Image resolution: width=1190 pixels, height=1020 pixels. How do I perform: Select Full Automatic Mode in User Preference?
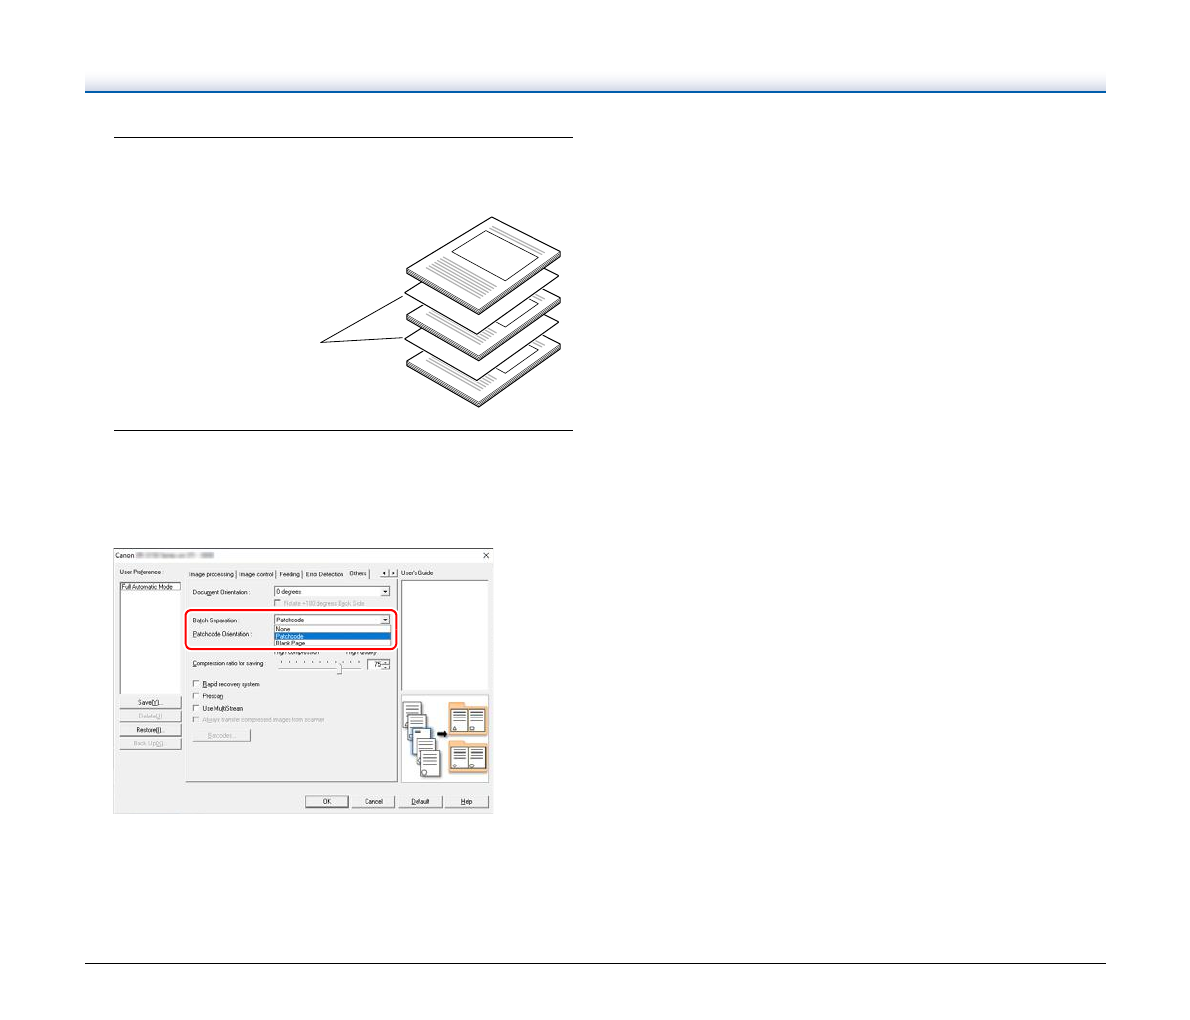coord(147,587)
